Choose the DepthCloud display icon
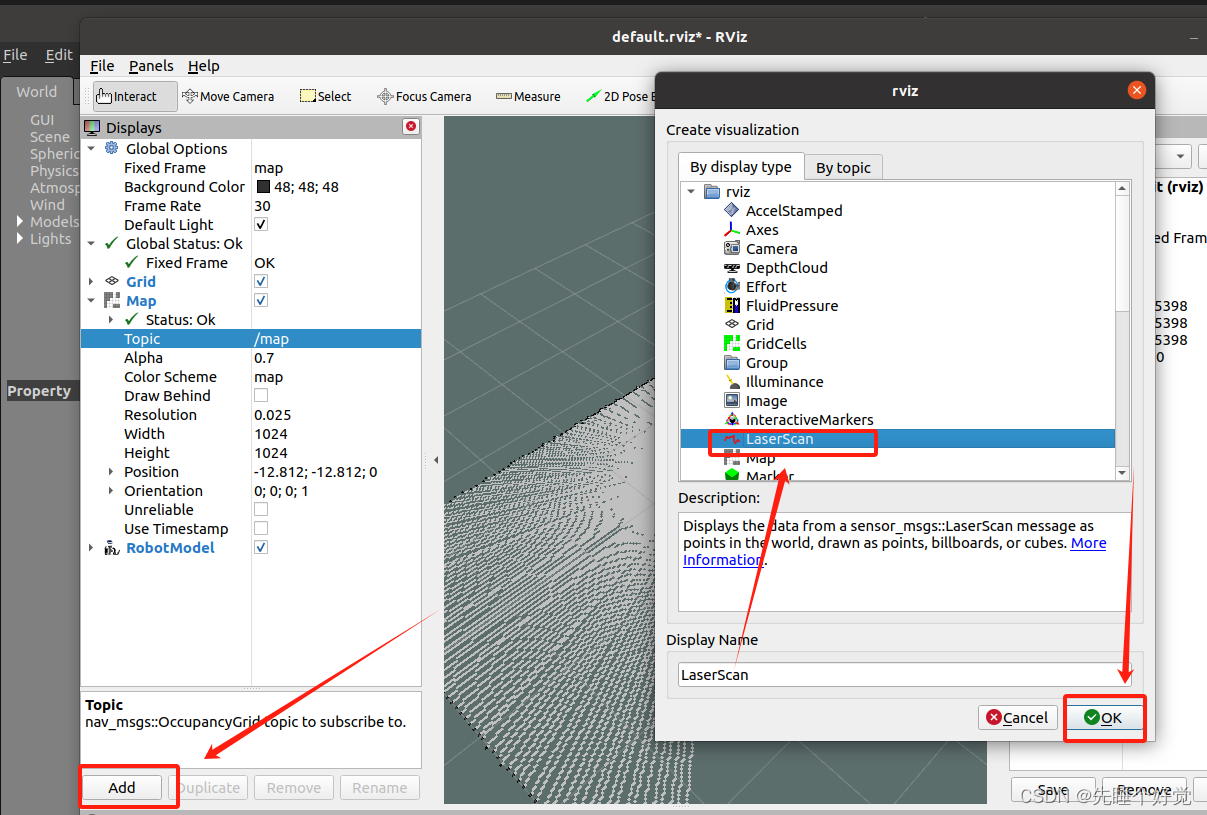The height and width of the screenshot is (815, 1207). coord(732,267)
